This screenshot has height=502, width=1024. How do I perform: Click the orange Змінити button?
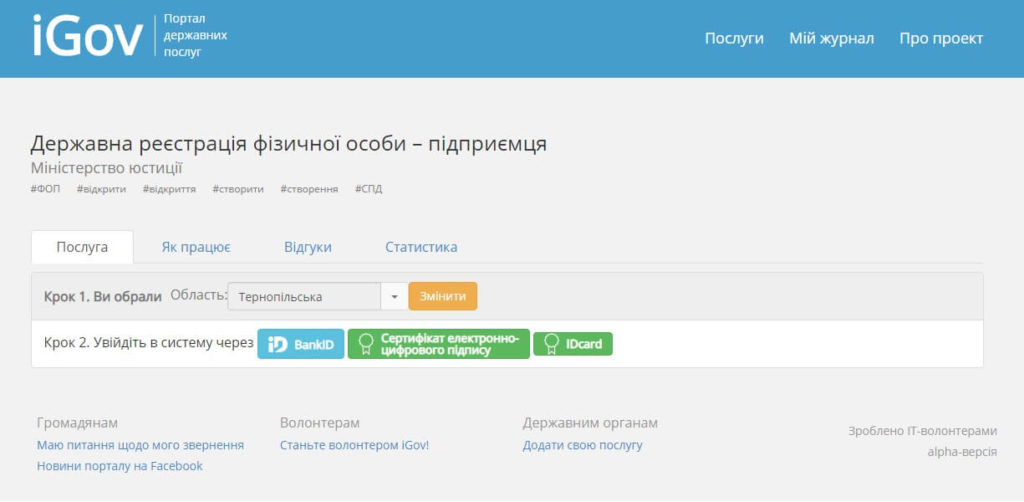point(443,296)
